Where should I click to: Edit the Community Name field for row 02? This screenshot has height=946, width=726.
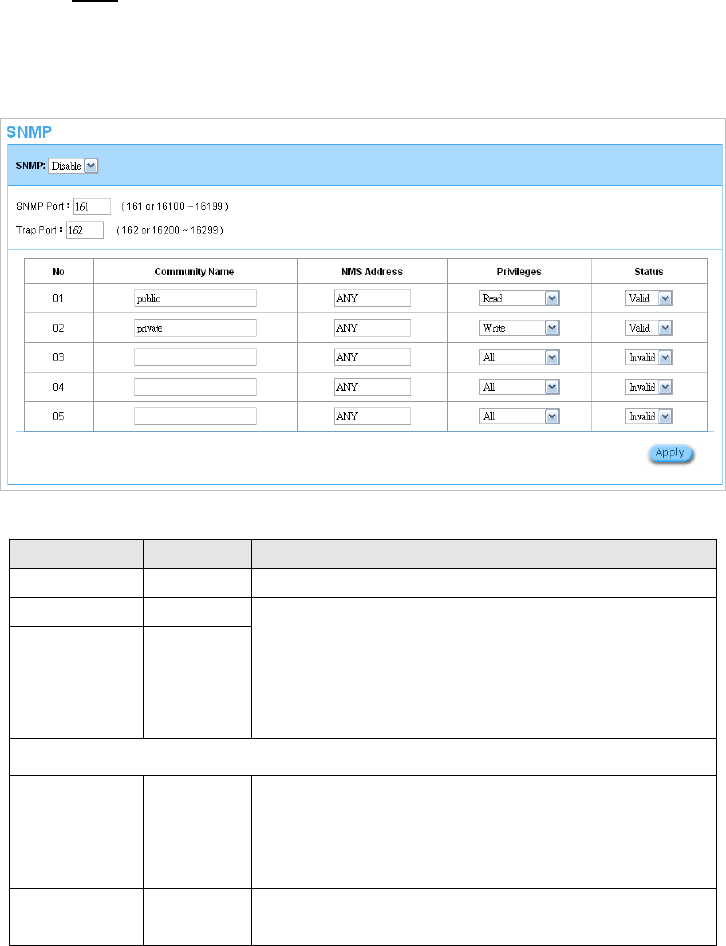(195, 328)
